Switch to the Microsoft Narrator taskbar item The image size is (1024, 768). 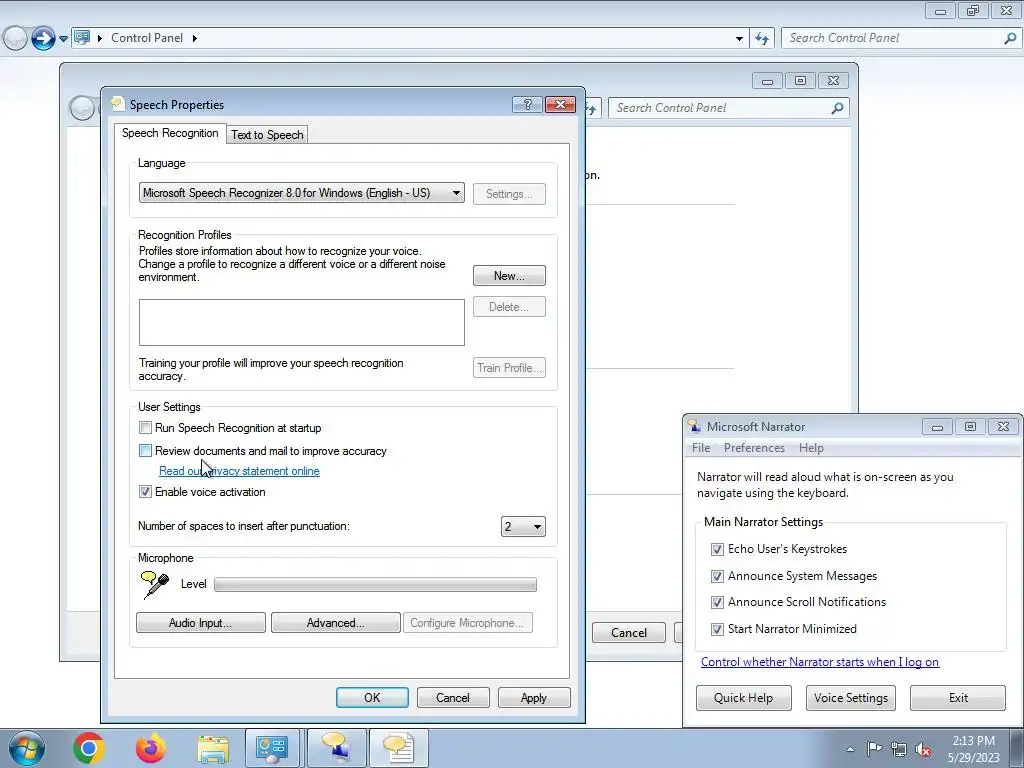click(x=336, y=748)
